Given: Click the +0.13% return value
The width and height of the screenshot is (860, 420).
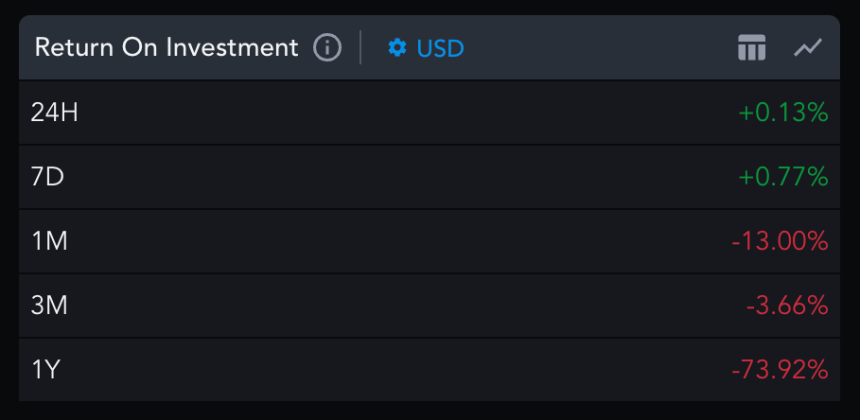Looking at the screenshot, I should pos(783,113).
